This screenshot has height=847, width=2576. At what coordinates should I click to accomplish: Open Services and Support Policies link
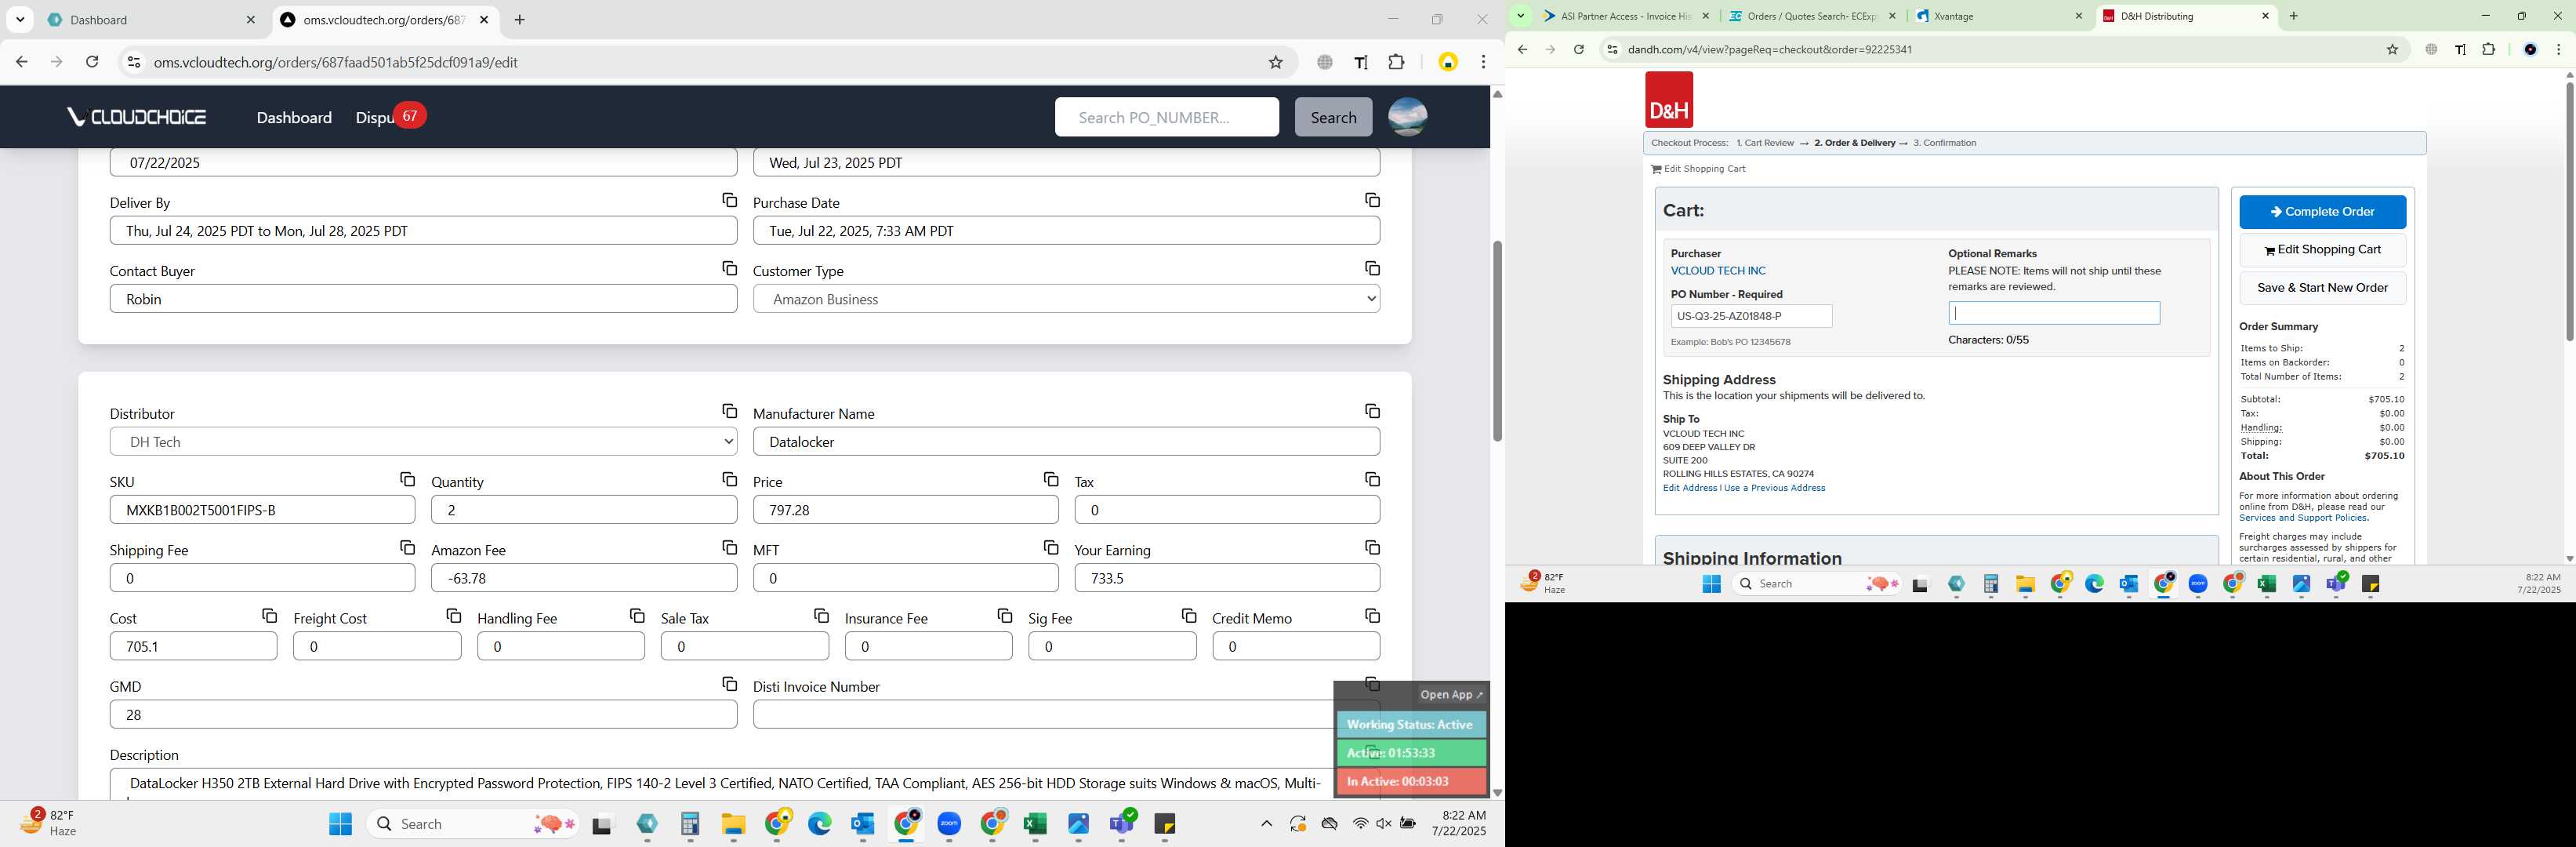2303,518
